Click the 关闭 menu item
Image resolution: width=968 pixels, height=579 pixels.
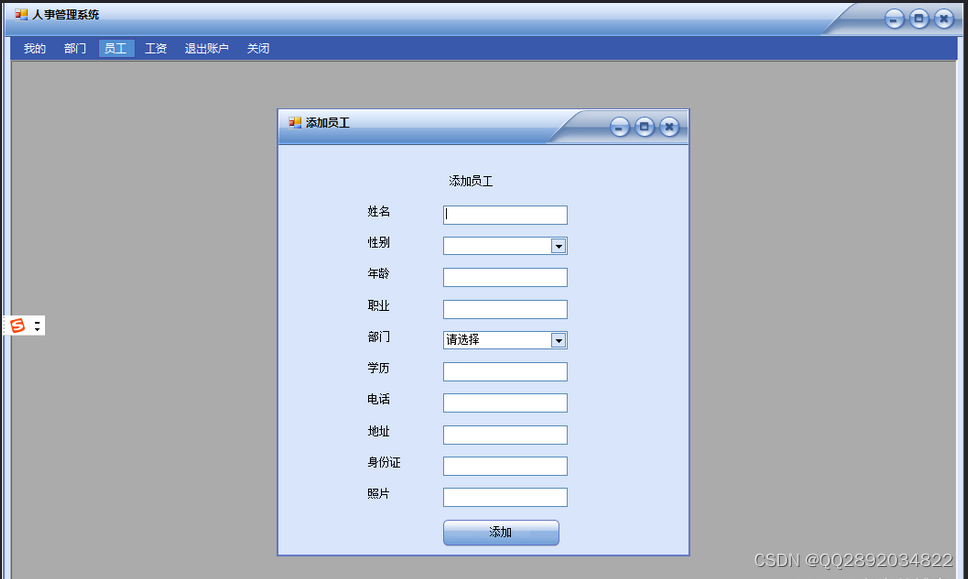point(257,48)
